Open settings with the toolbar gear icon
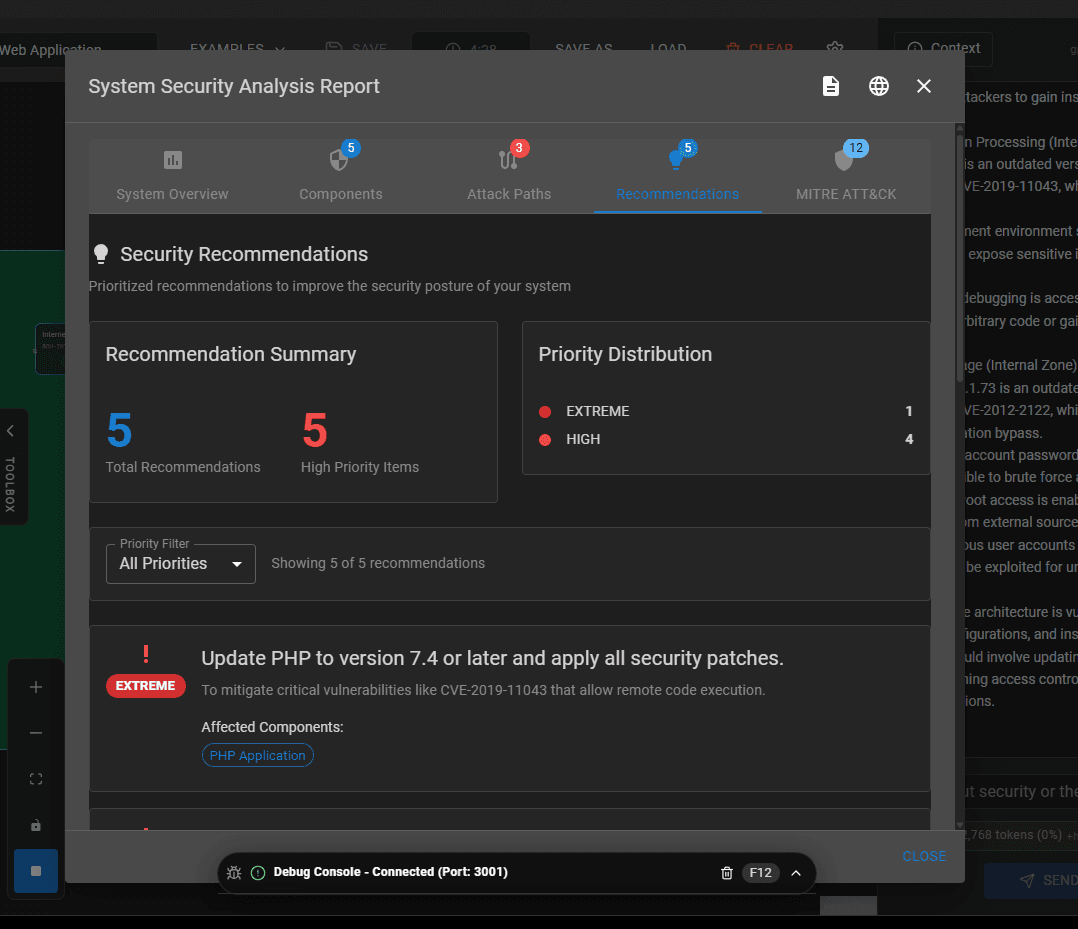Screen dimensions: 1078x929 click(835, 48)
